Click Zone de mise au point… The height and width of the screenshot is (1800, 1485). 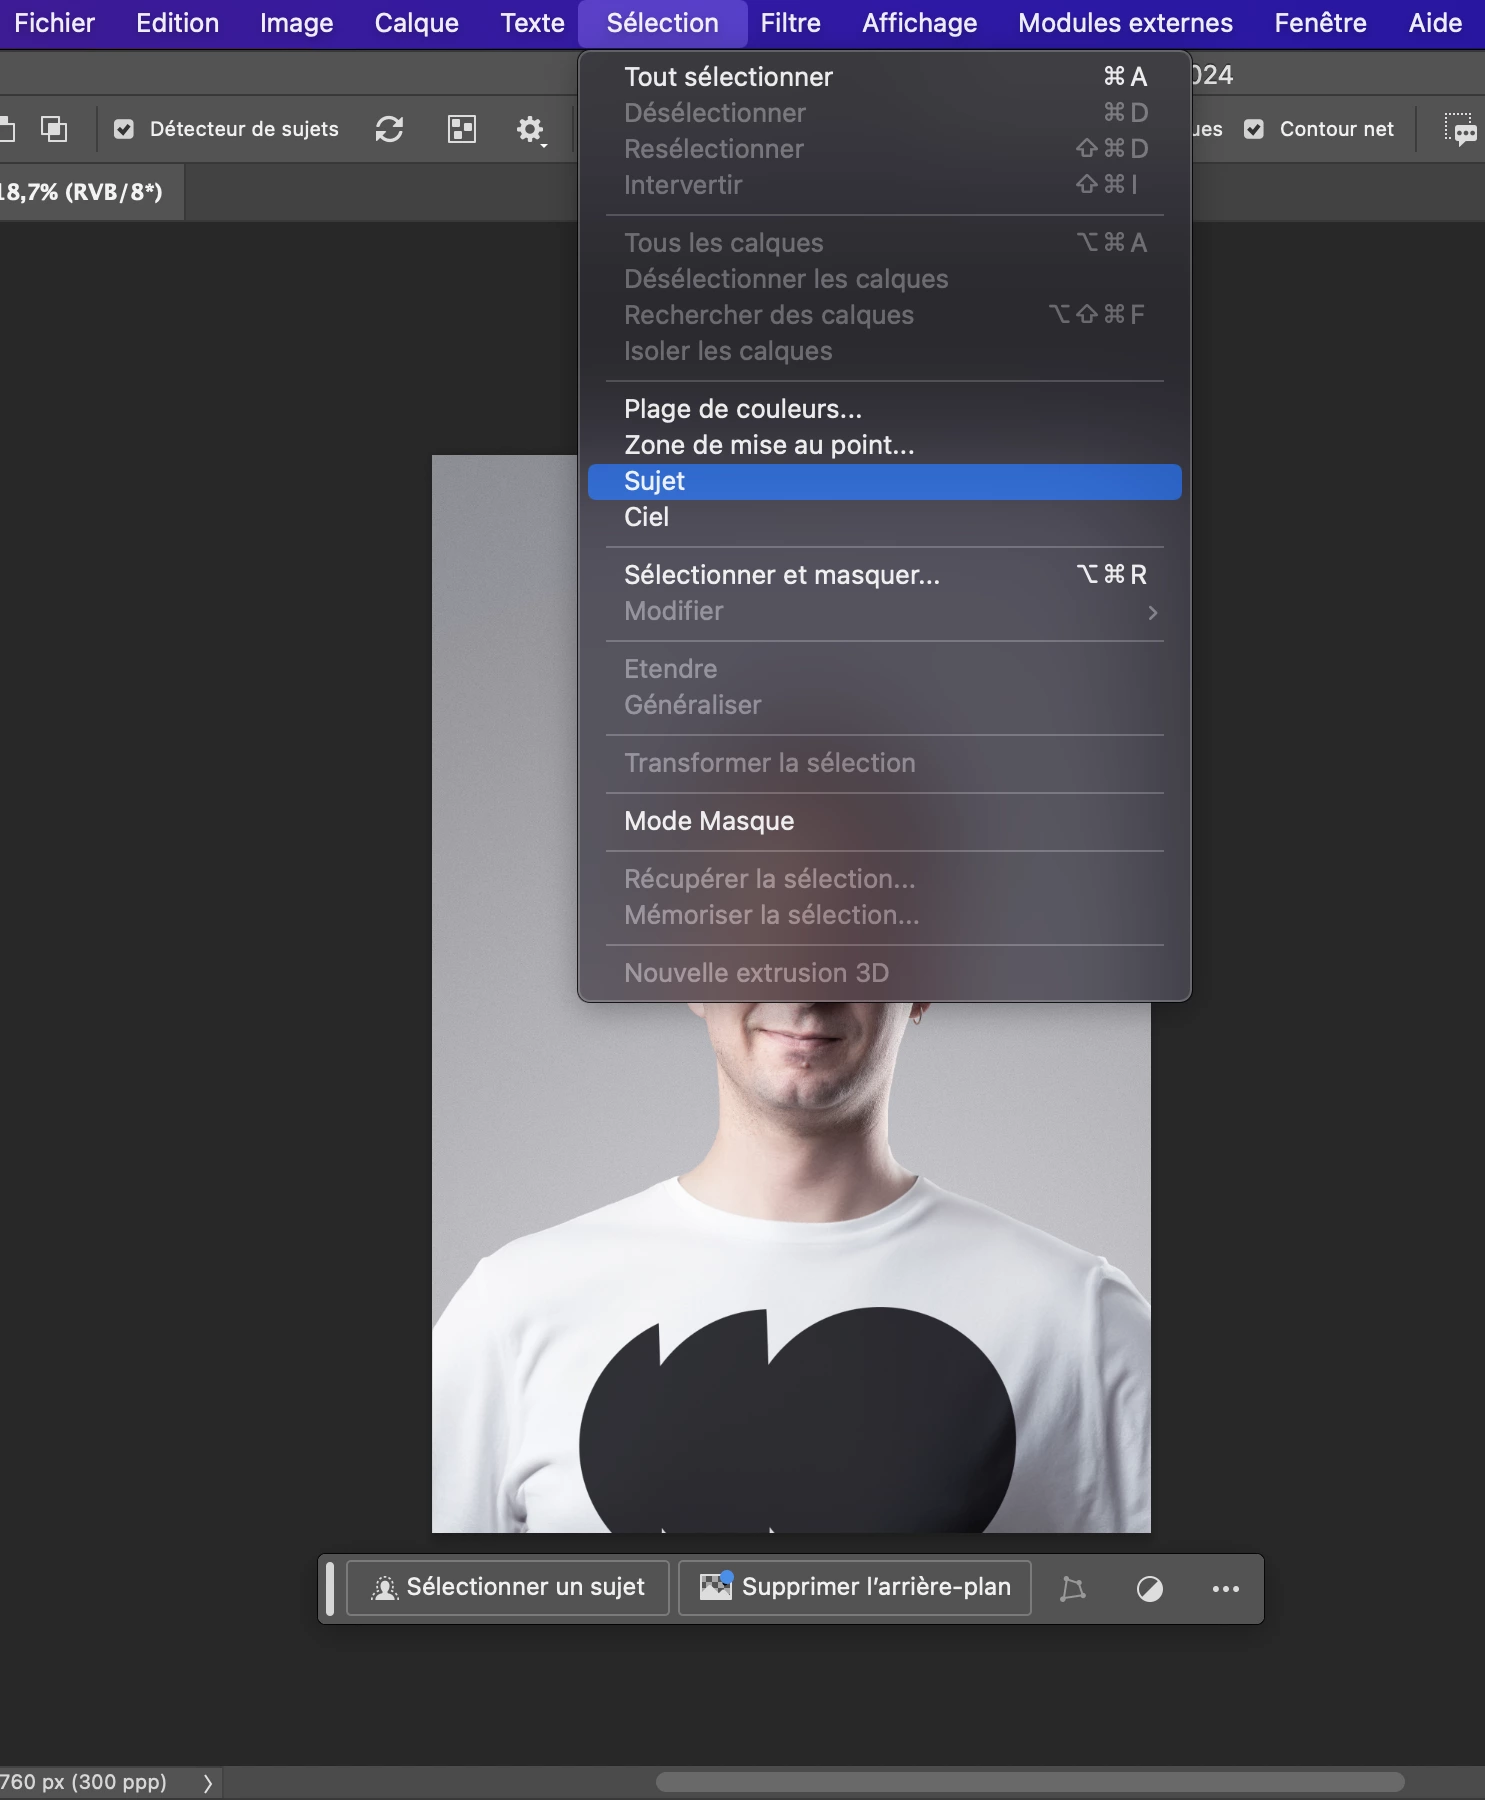884,445
